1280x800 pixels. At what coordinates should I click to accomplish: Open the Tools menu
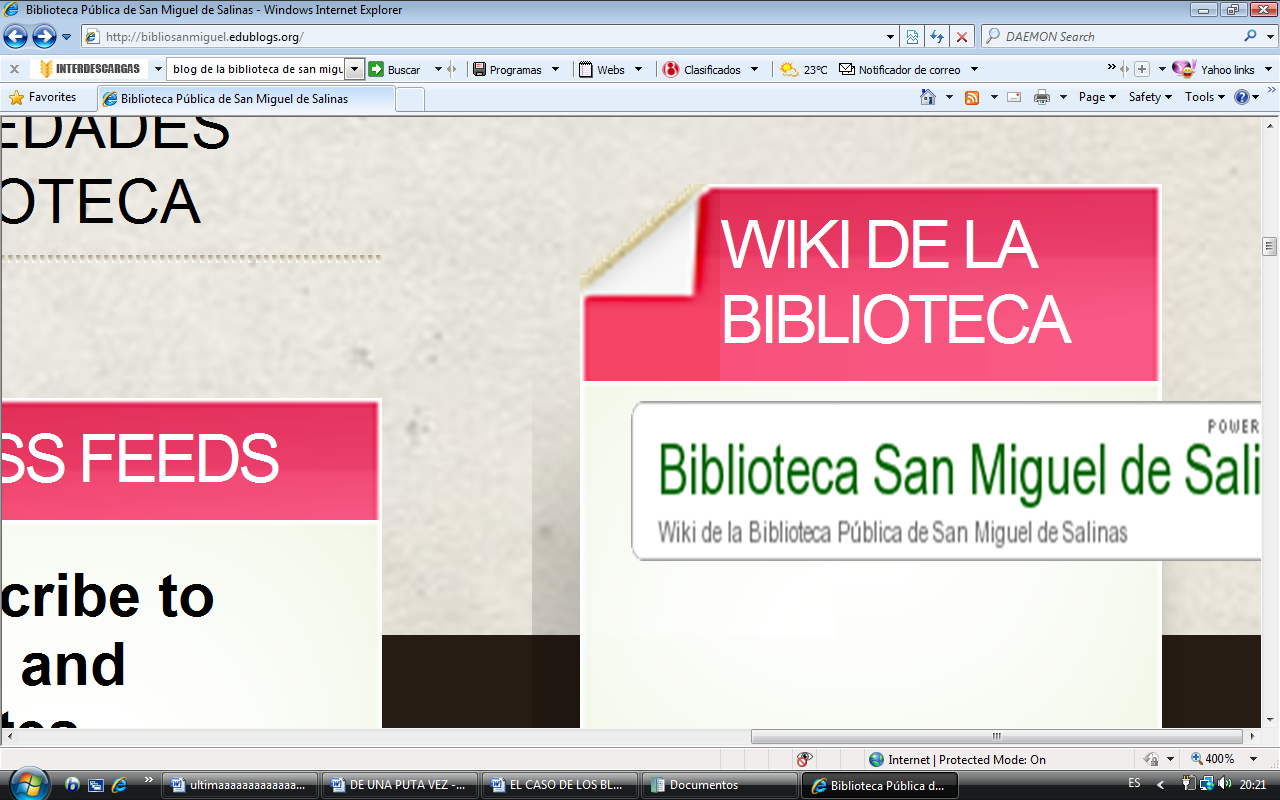(x=1205, y=97)
